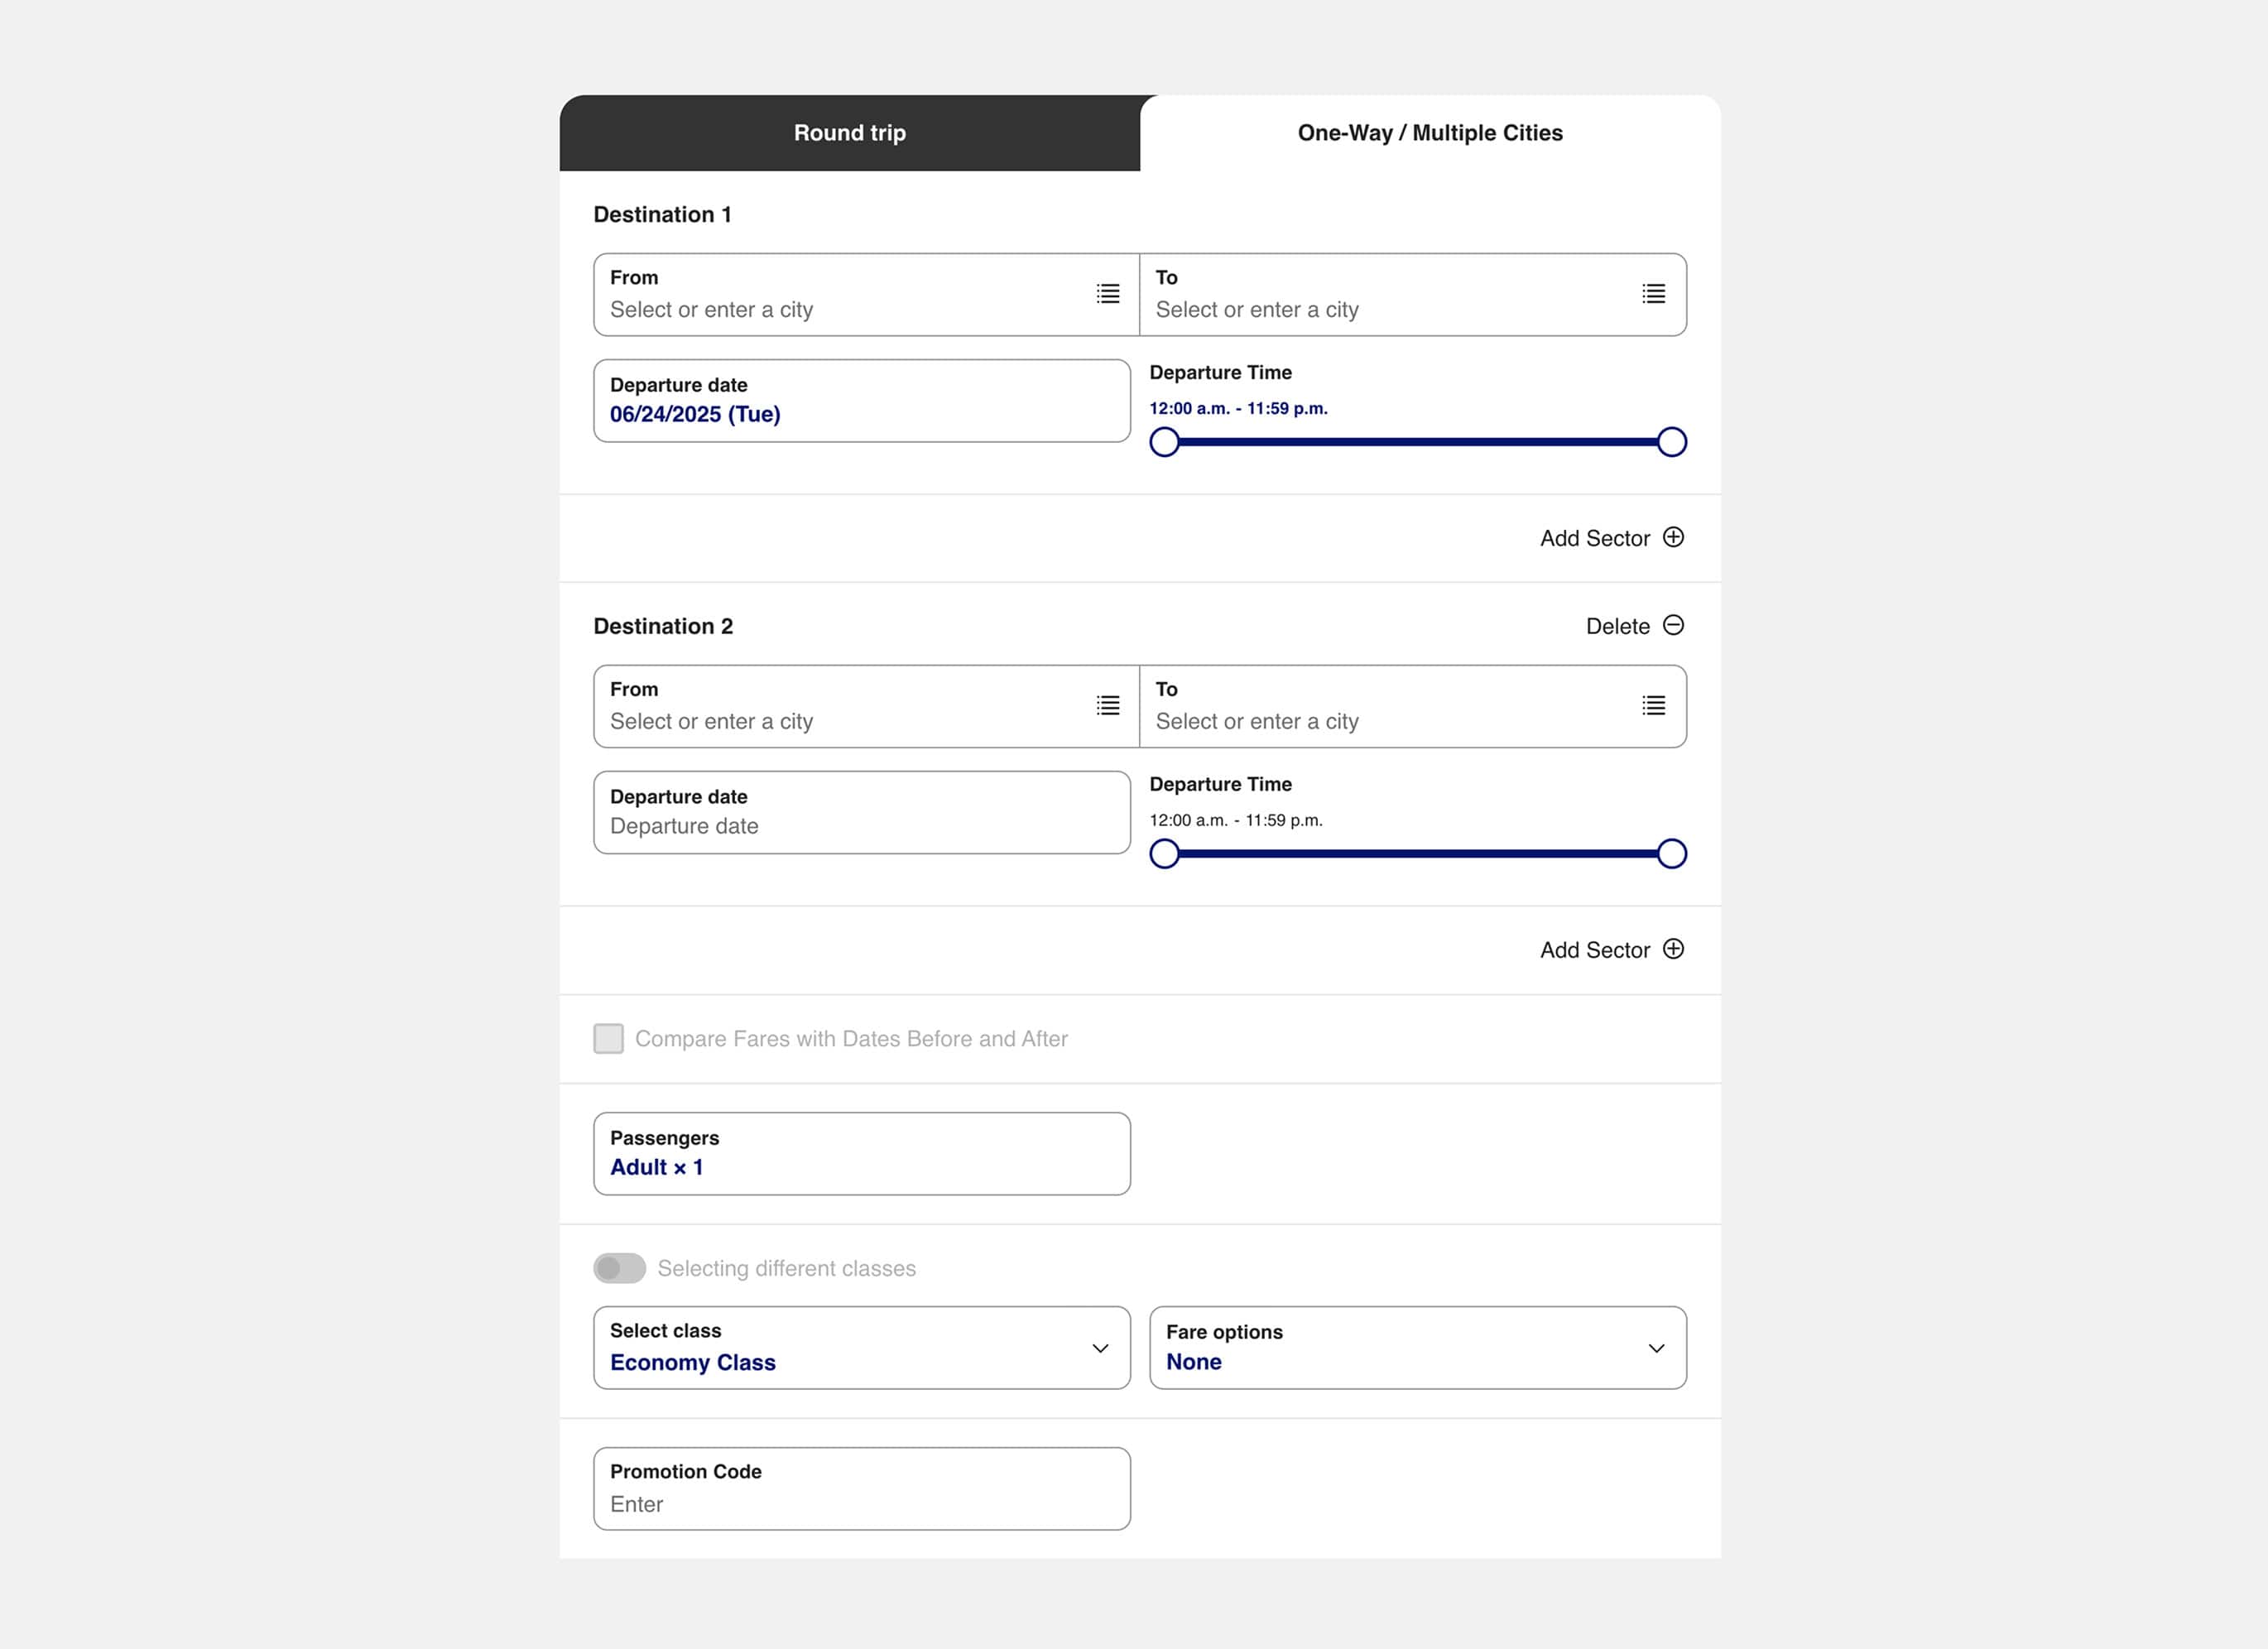
Task: Click the minus icon next to Delete
Action: [x=1673, y=626]
